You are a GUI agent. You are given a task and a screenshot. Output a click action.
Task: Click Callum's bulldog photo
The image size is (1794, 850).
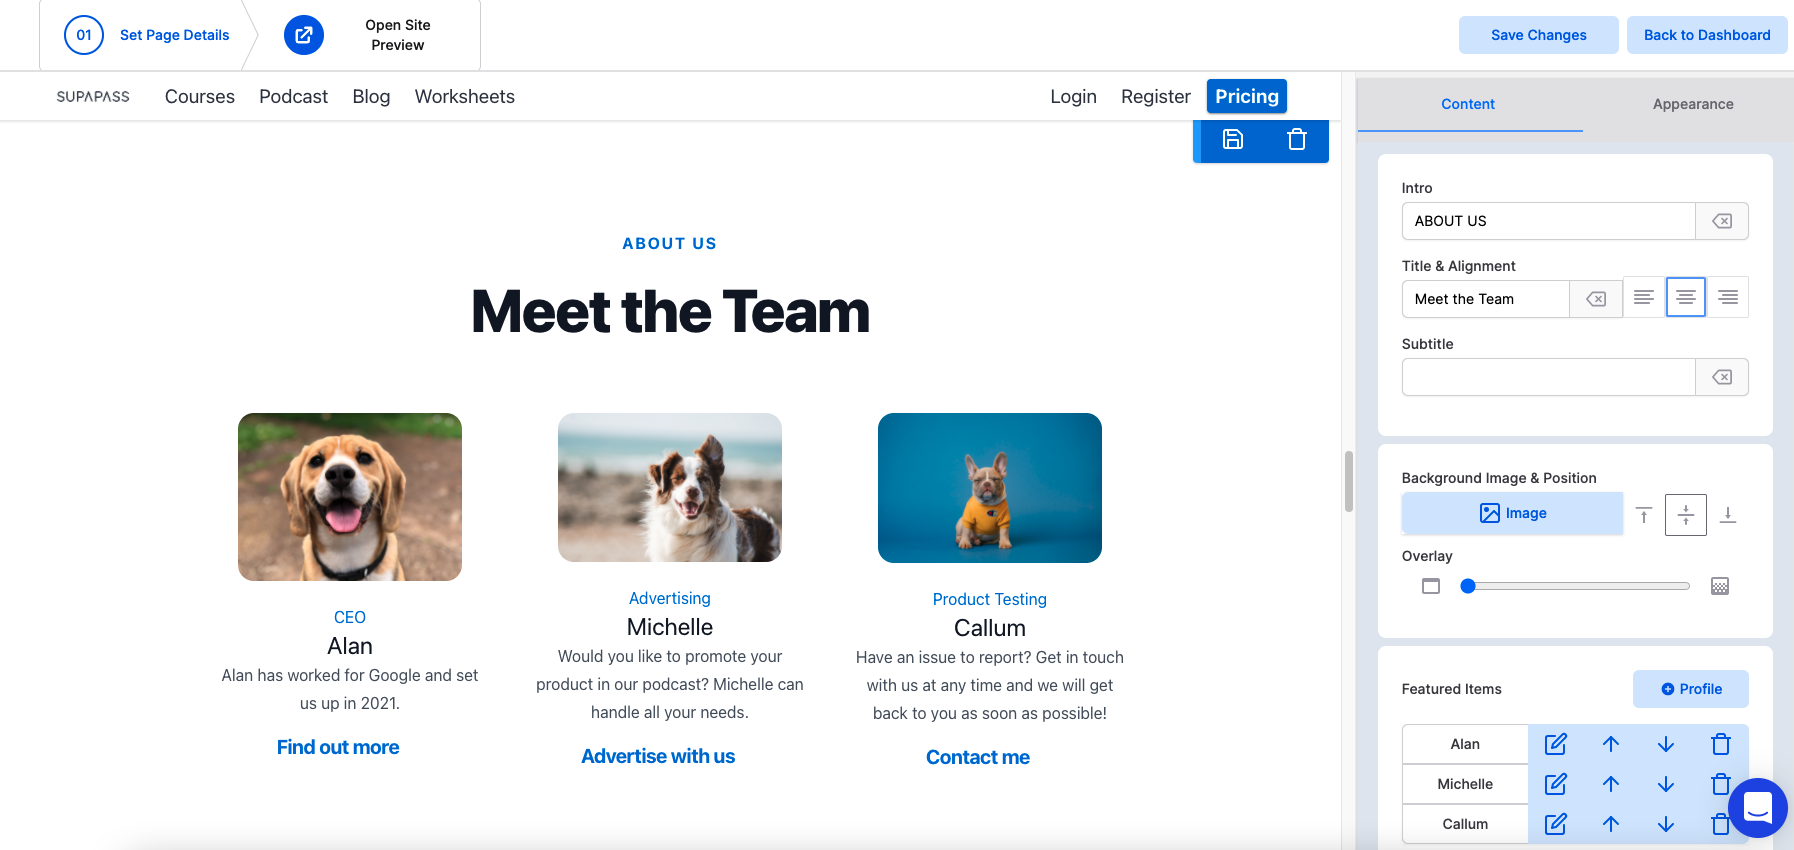990,488
